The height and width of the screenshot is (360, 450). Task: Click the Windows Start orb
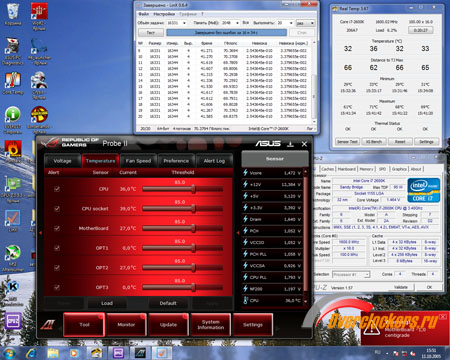(x=9, y=353)
